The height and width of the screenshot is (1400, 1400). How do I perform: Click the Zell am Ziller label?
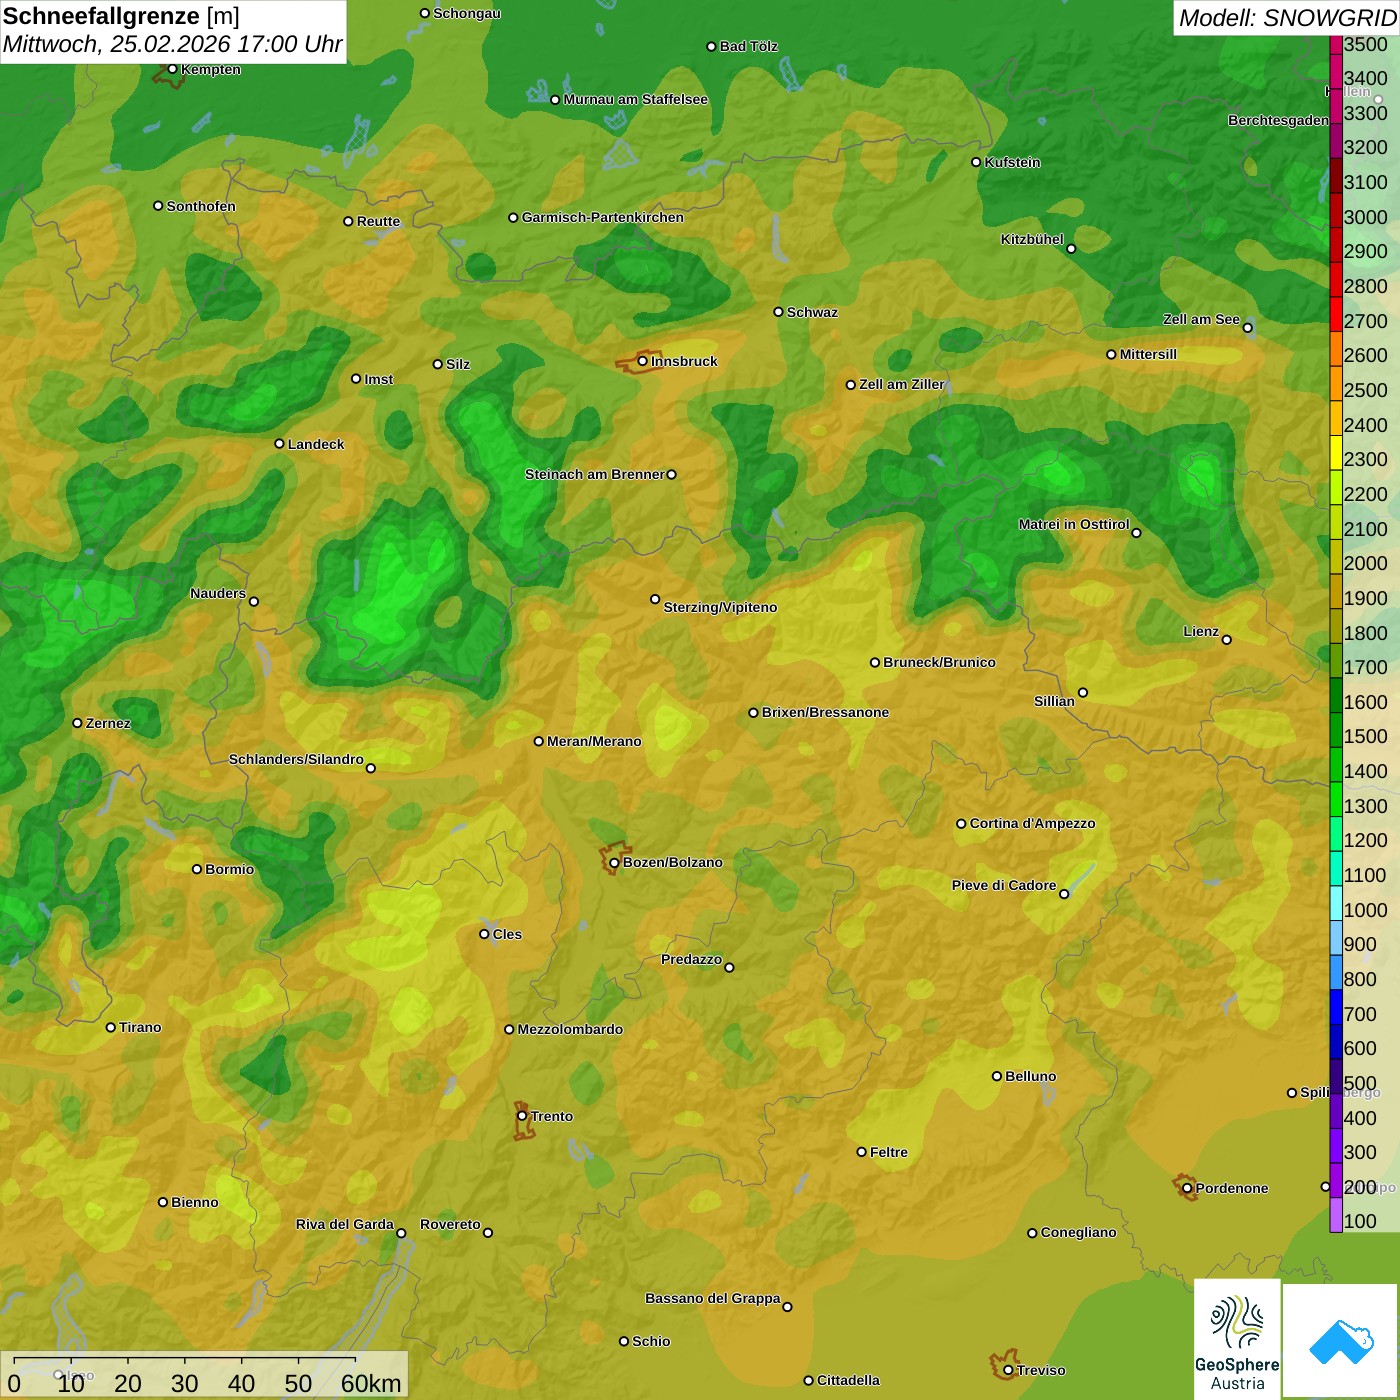(x=902, y=384)
